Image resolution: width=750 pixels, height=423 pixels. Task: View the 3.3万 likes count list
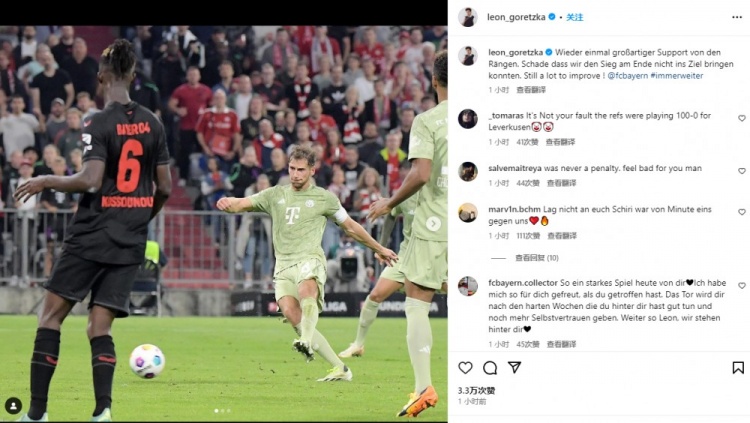pyautogui.click(x=476, y=390)
